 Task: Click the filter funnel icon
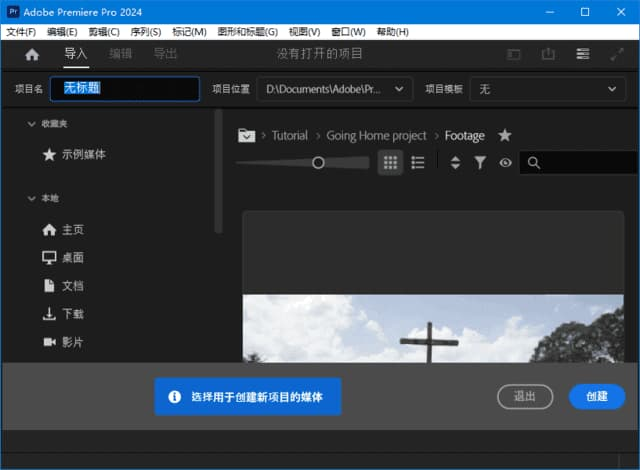(480, 163)
